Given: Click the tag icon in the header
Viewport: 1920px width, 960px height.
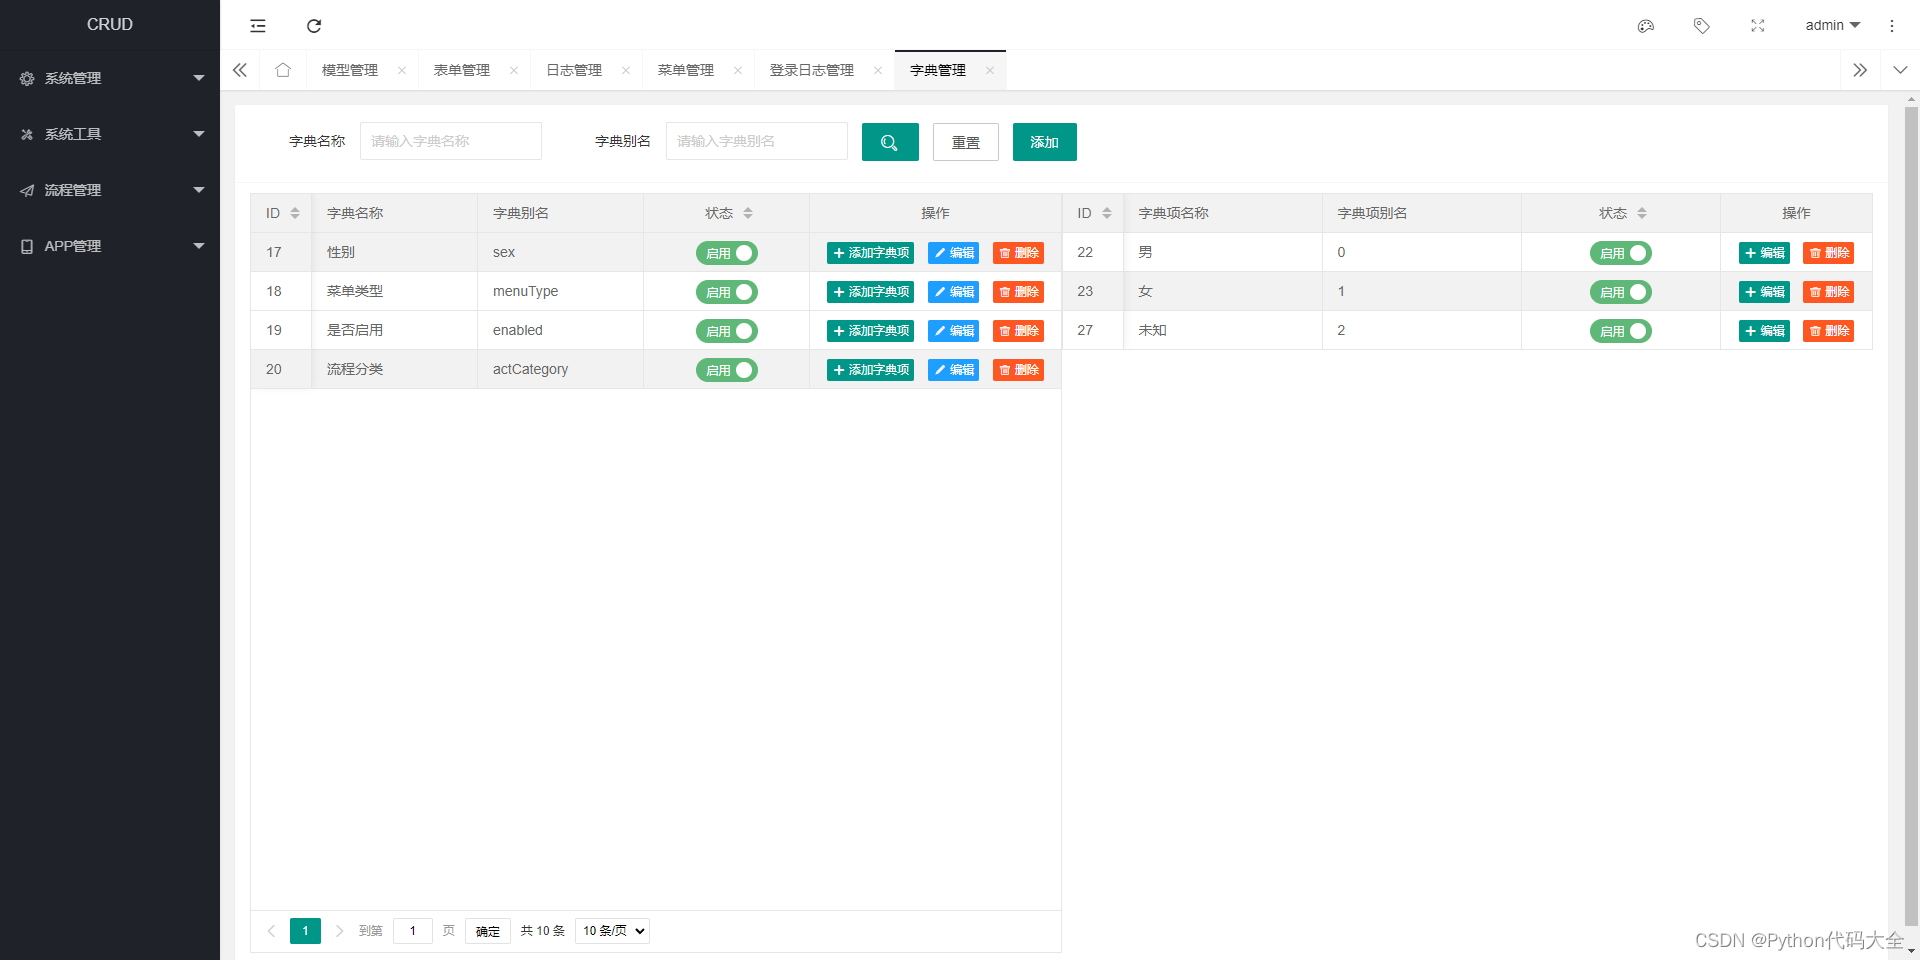Looking at the screenshot, I should click(1701, 25).
